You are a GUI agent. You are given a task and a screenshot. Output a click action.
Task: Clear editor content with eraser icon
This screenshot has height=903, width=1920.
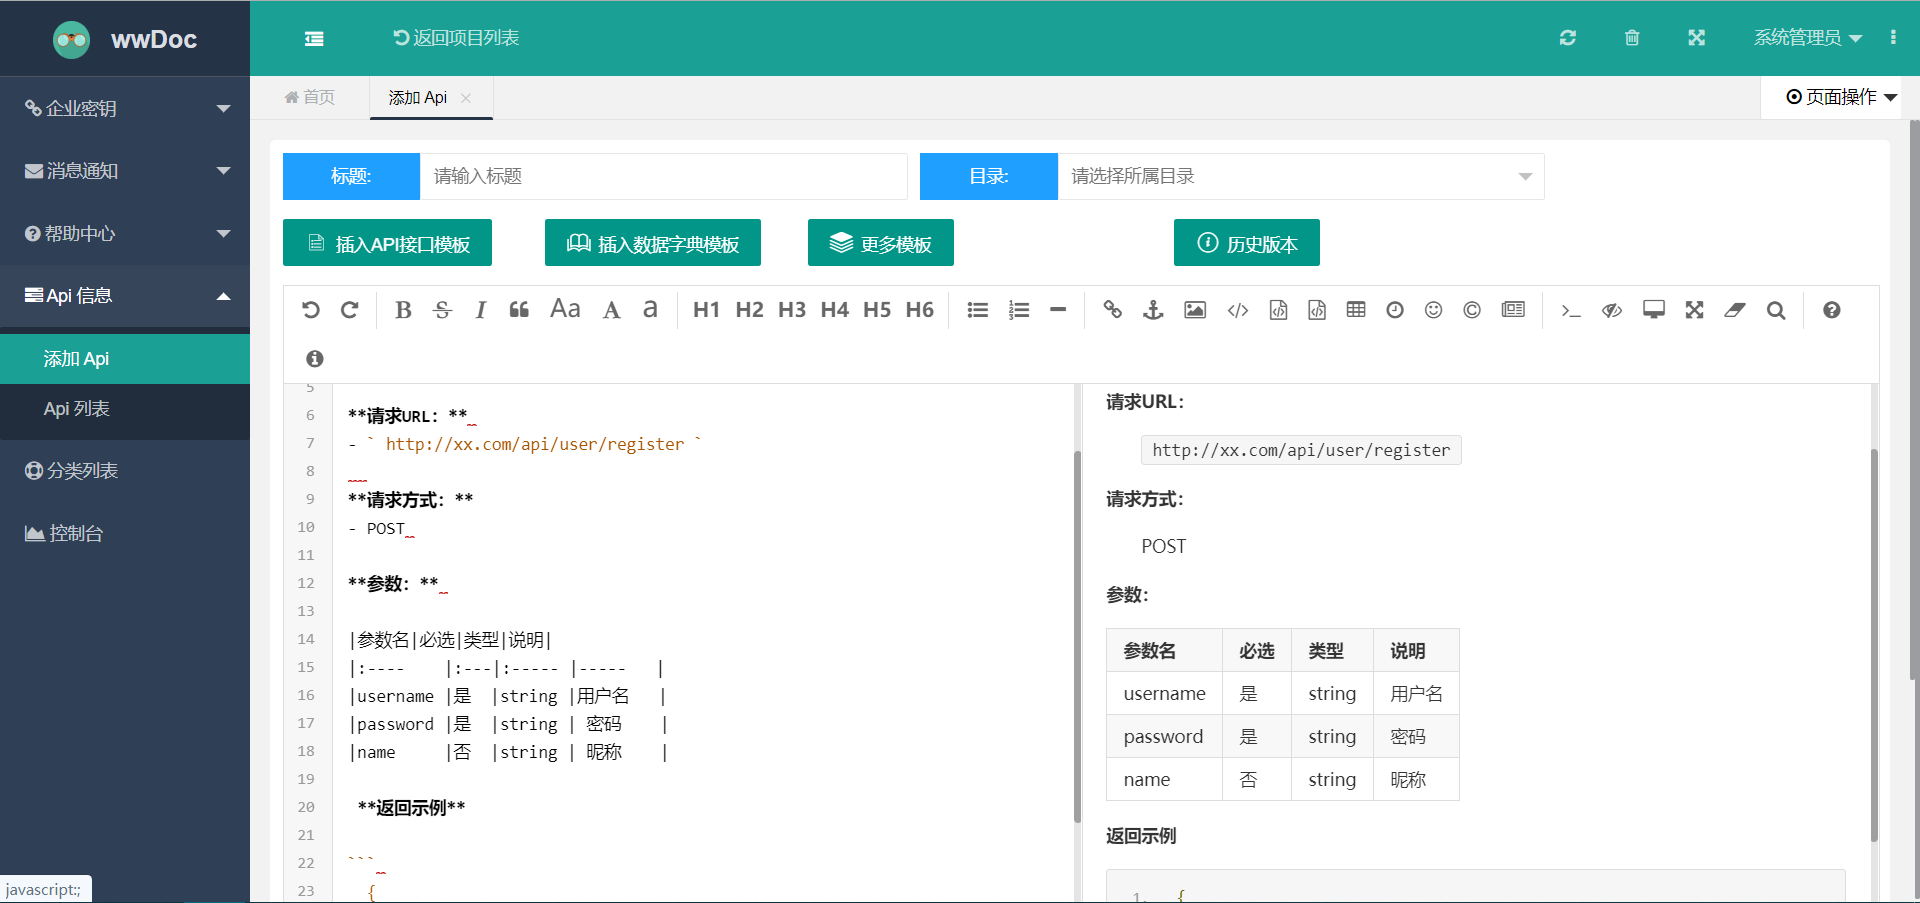pyautogui.click(x=1735, y=310)
